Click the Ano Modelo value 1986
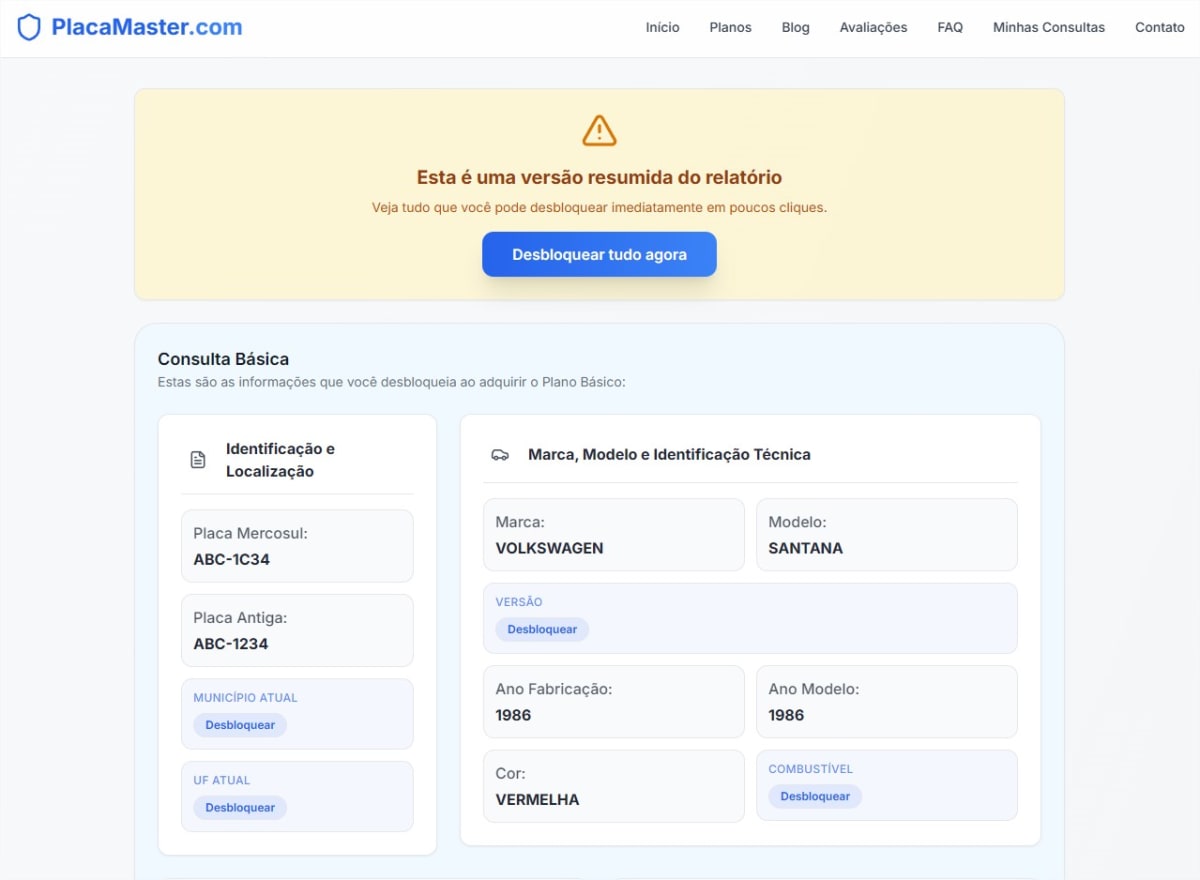Viewport: 1200px width, 880px height. click(786, 715)
